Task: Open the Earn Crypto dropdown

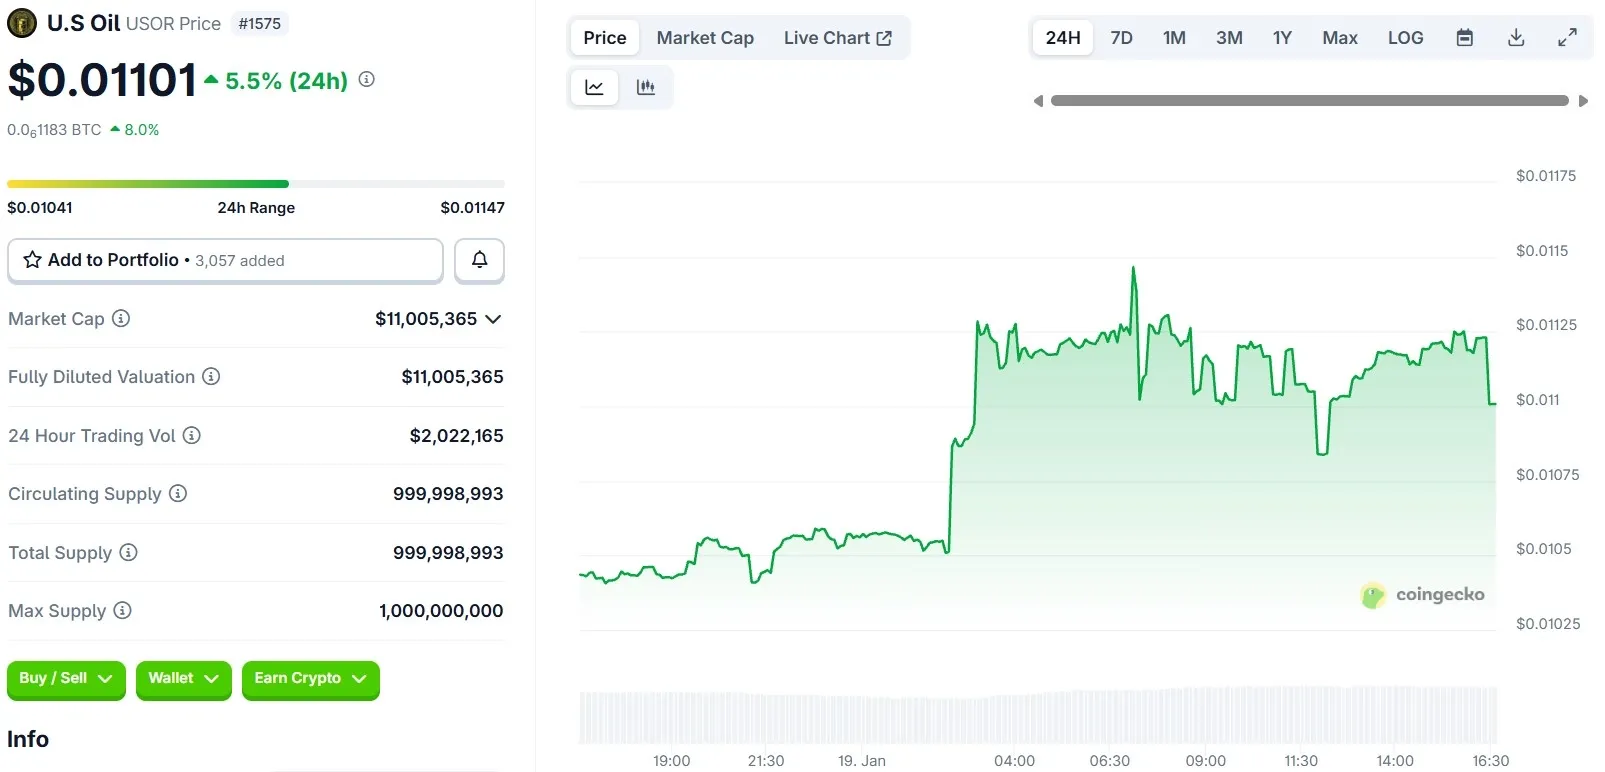Action: 310,679
